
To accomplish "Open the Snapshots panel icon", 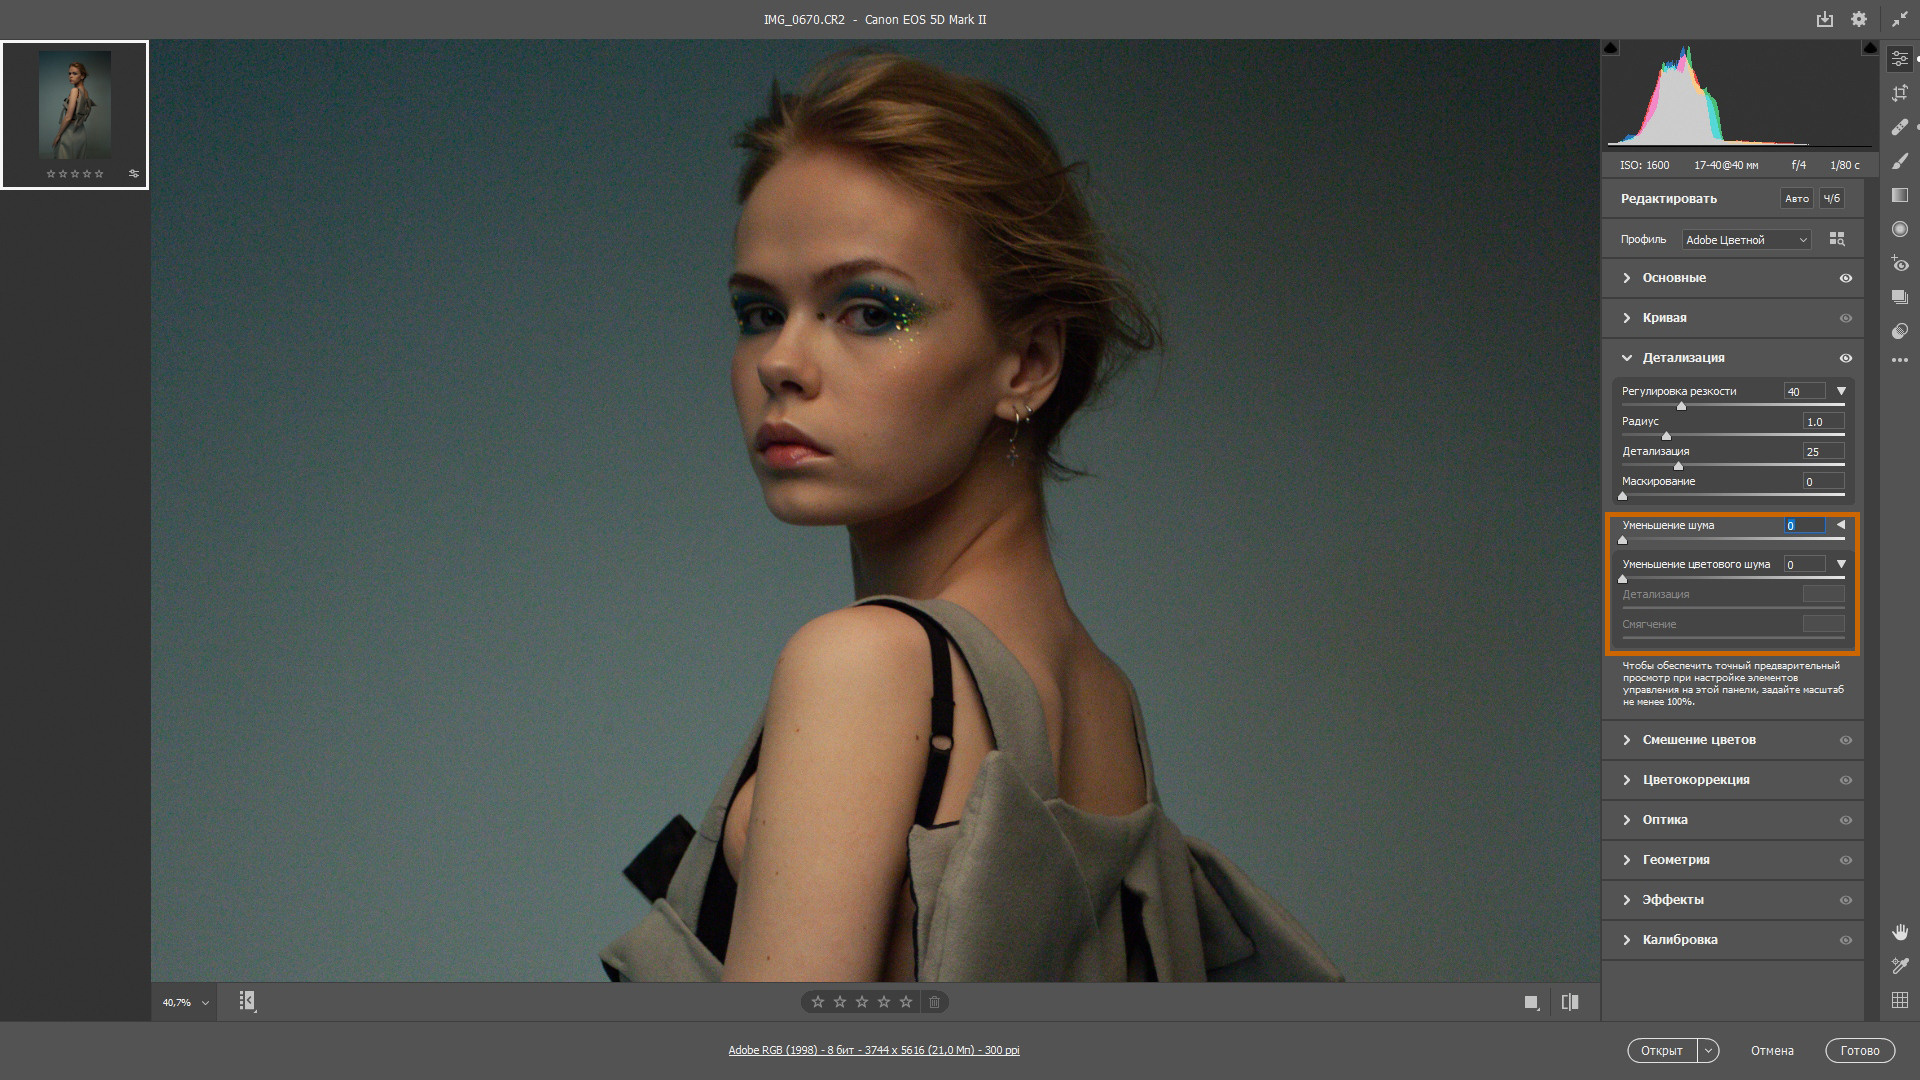I will [x=1900, y=297].
